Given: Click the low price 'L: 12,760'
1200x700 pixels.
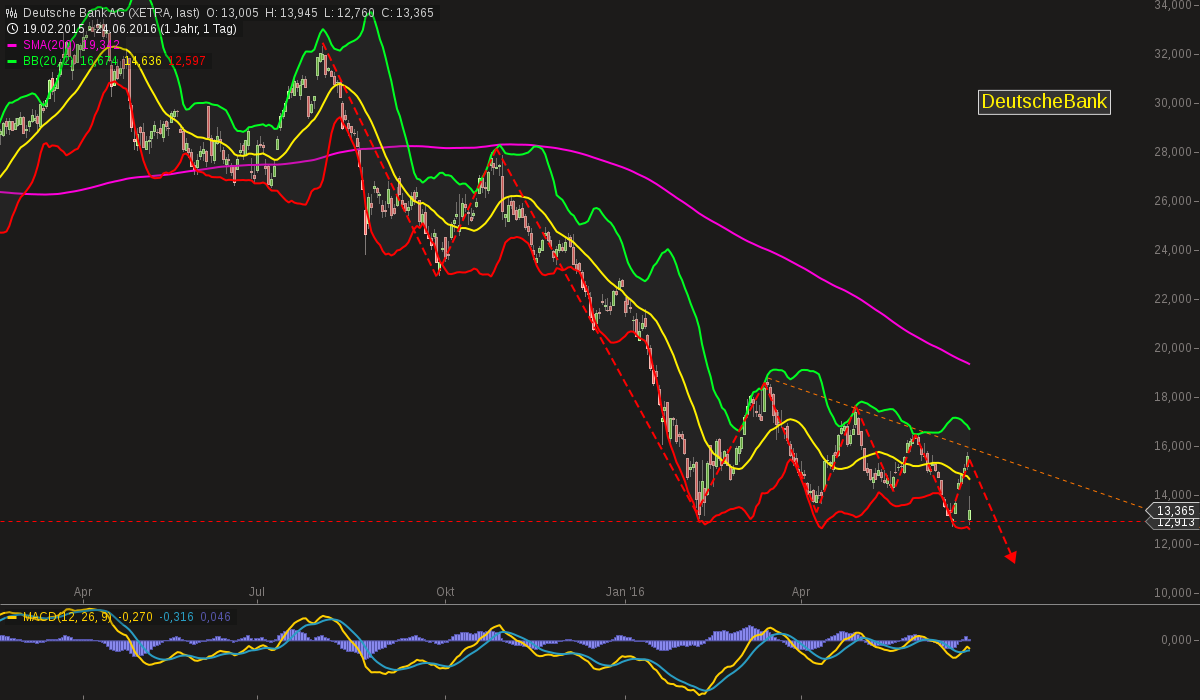Looking at the screenshot, I should 350,13.
